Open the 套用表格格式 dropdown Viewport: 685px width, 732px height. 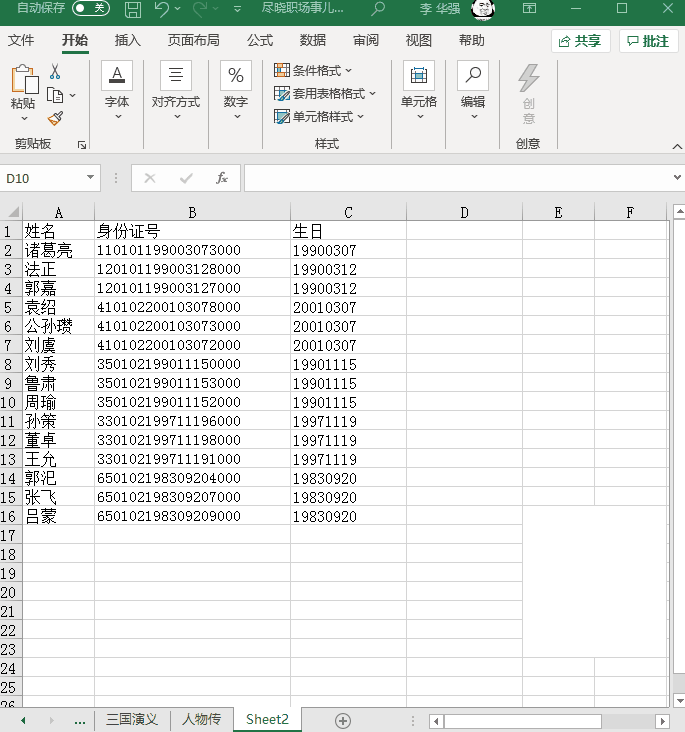tap(325, 93)
